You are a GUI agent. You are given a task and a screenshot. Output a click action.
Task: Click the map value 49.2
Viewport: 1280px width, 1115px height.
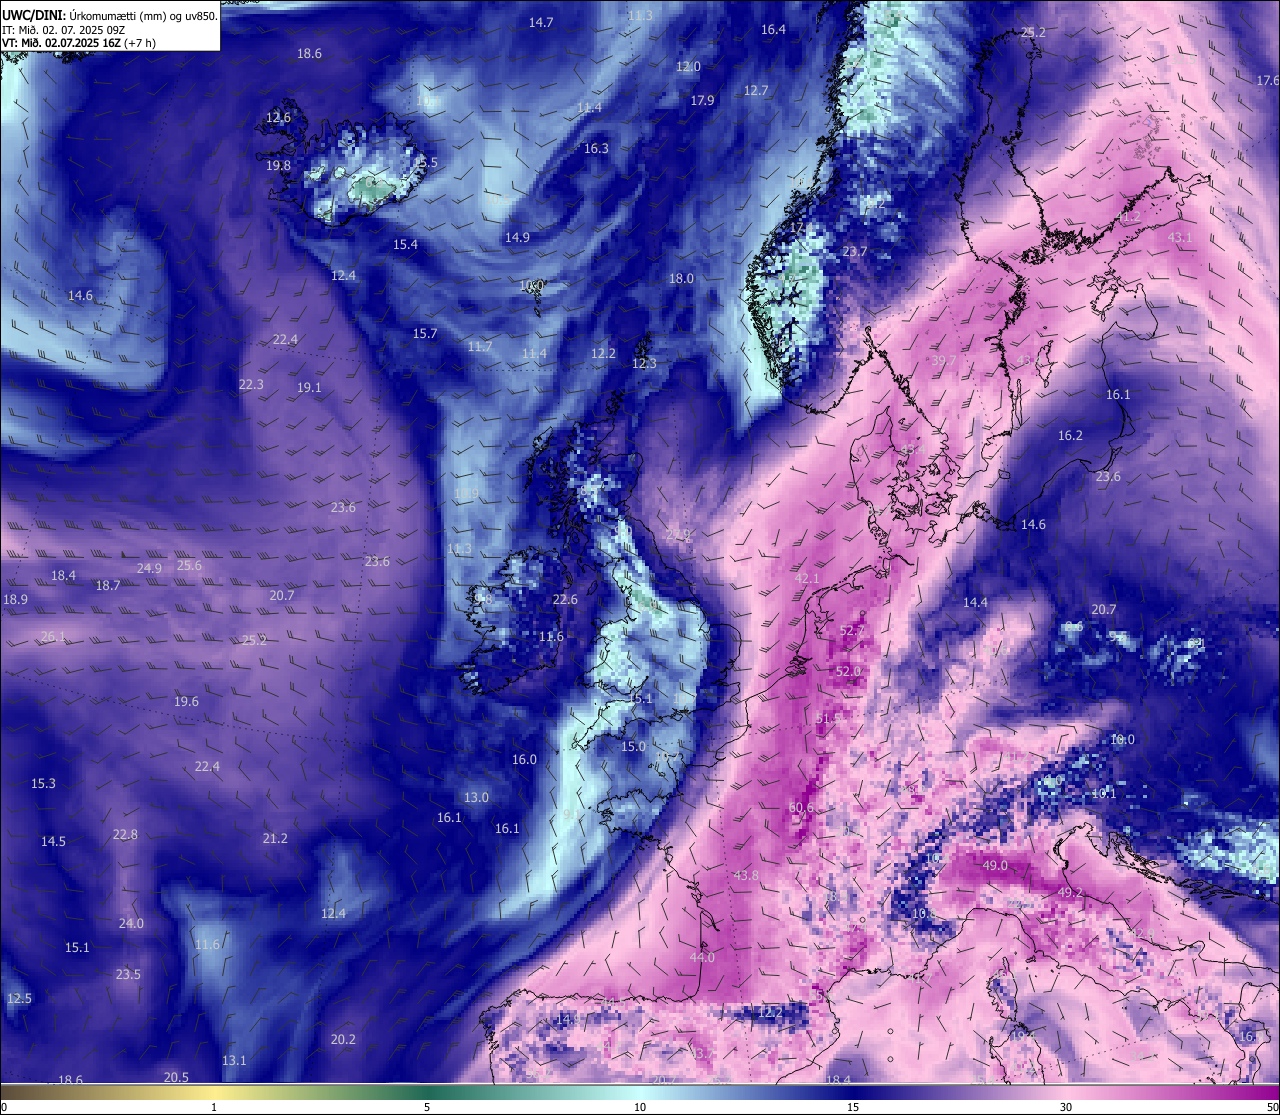click(x=1070, y=893)
